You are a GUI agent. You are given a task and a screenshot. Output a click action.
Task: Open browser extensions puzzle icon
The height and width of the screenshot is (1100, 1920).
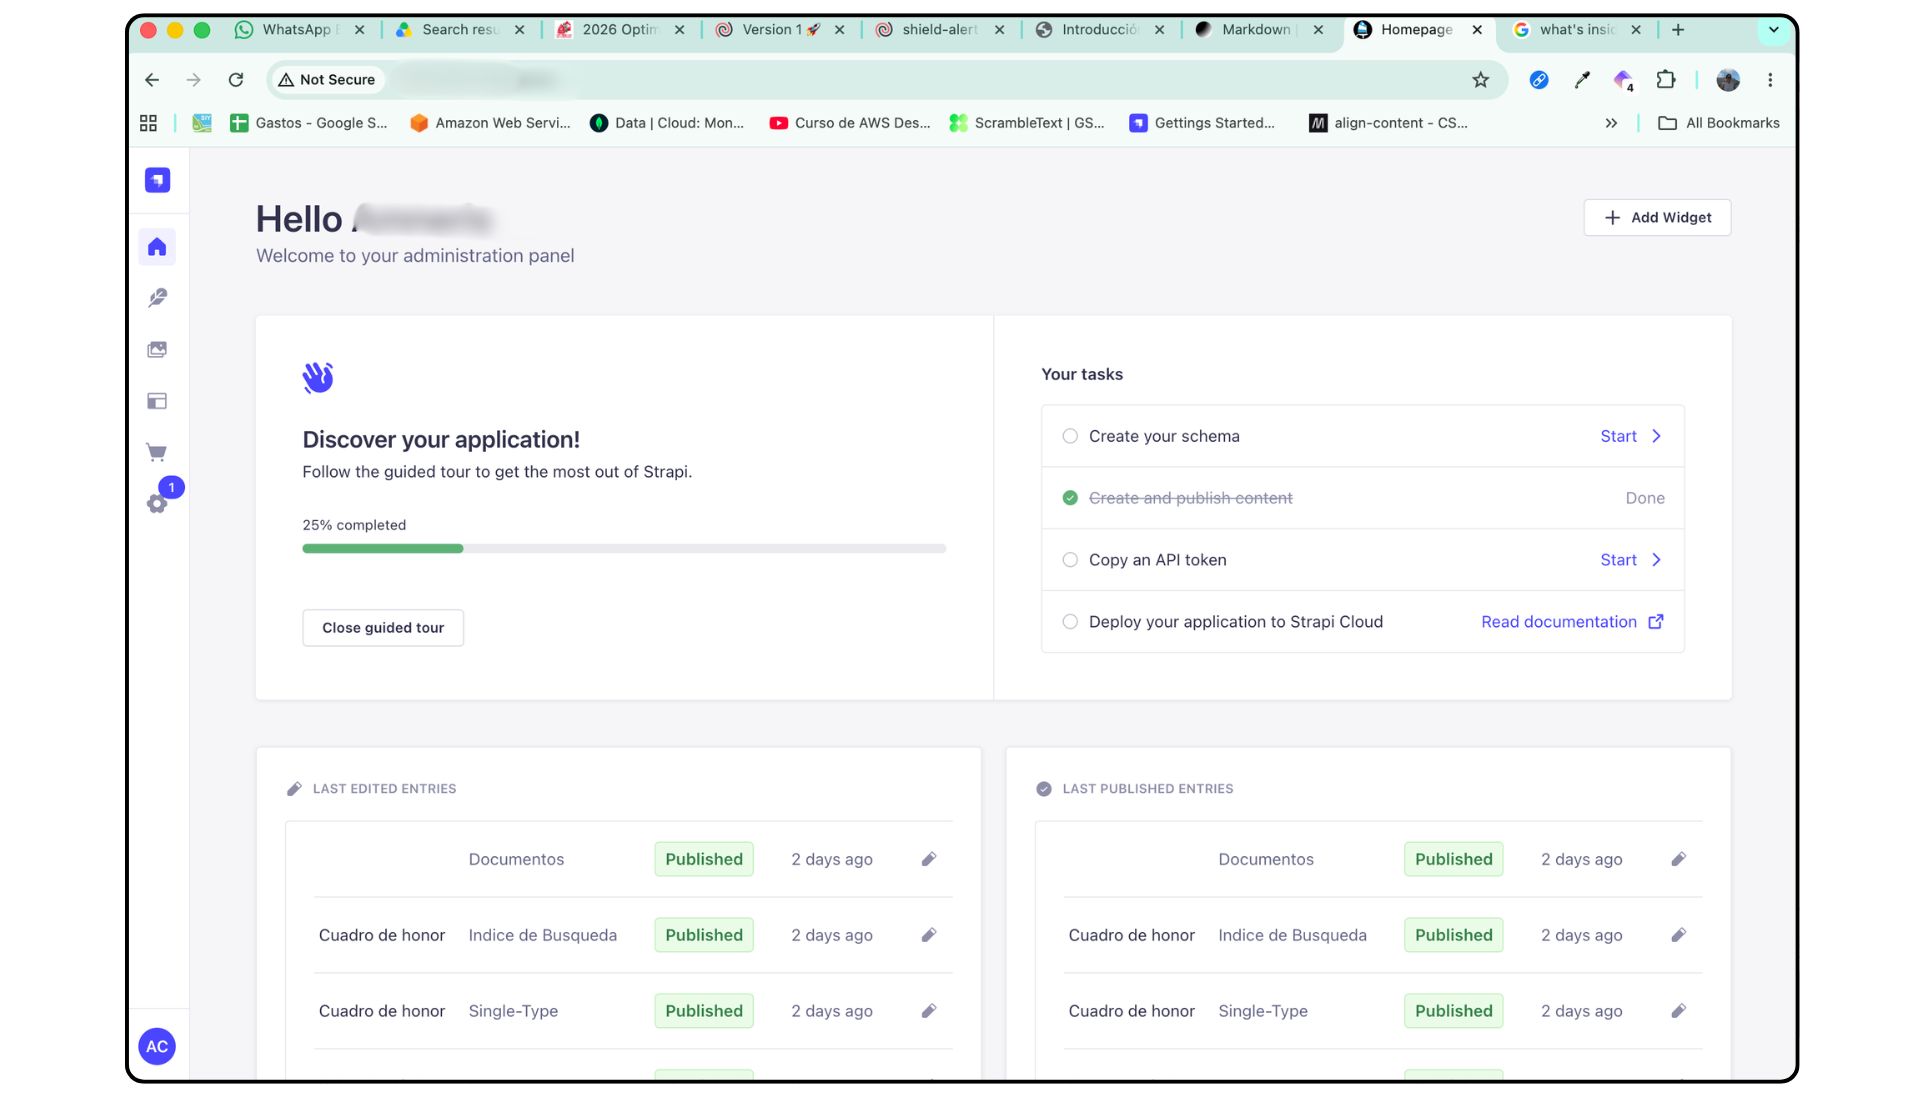click(x=1666, y=80)
